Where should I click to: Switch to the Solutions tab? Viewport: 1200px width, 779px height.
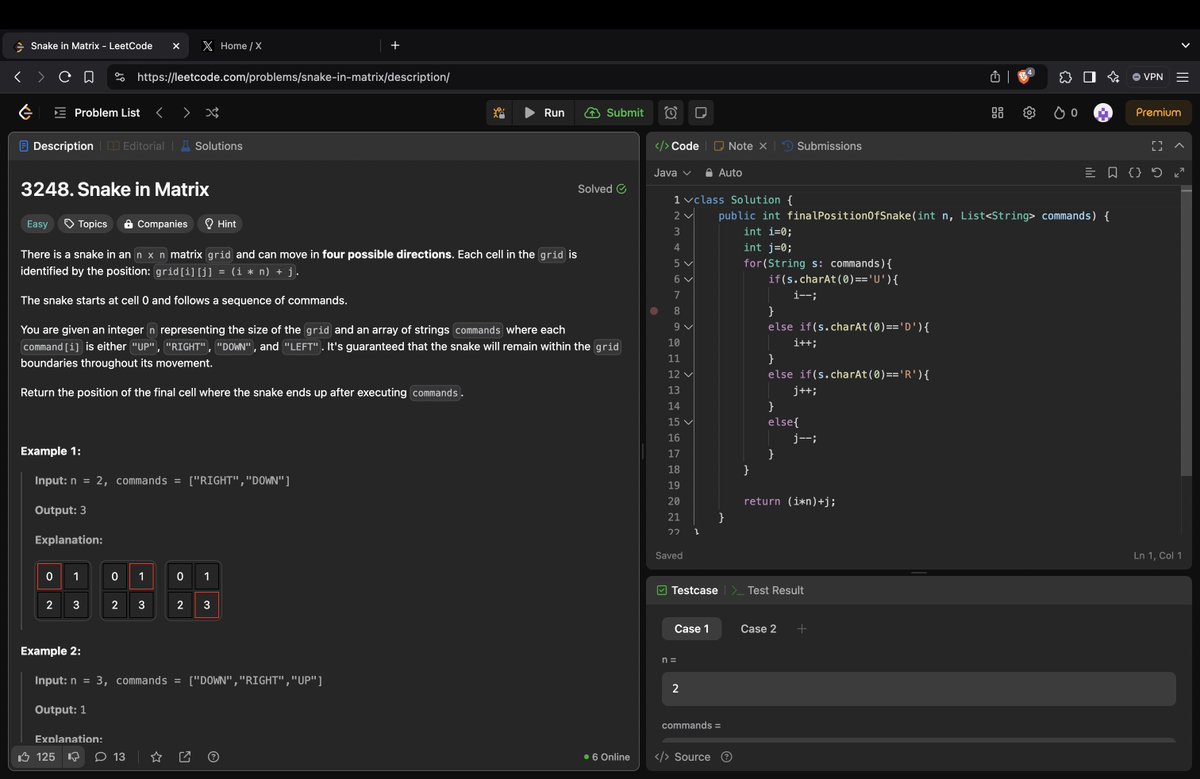point(211,146)
